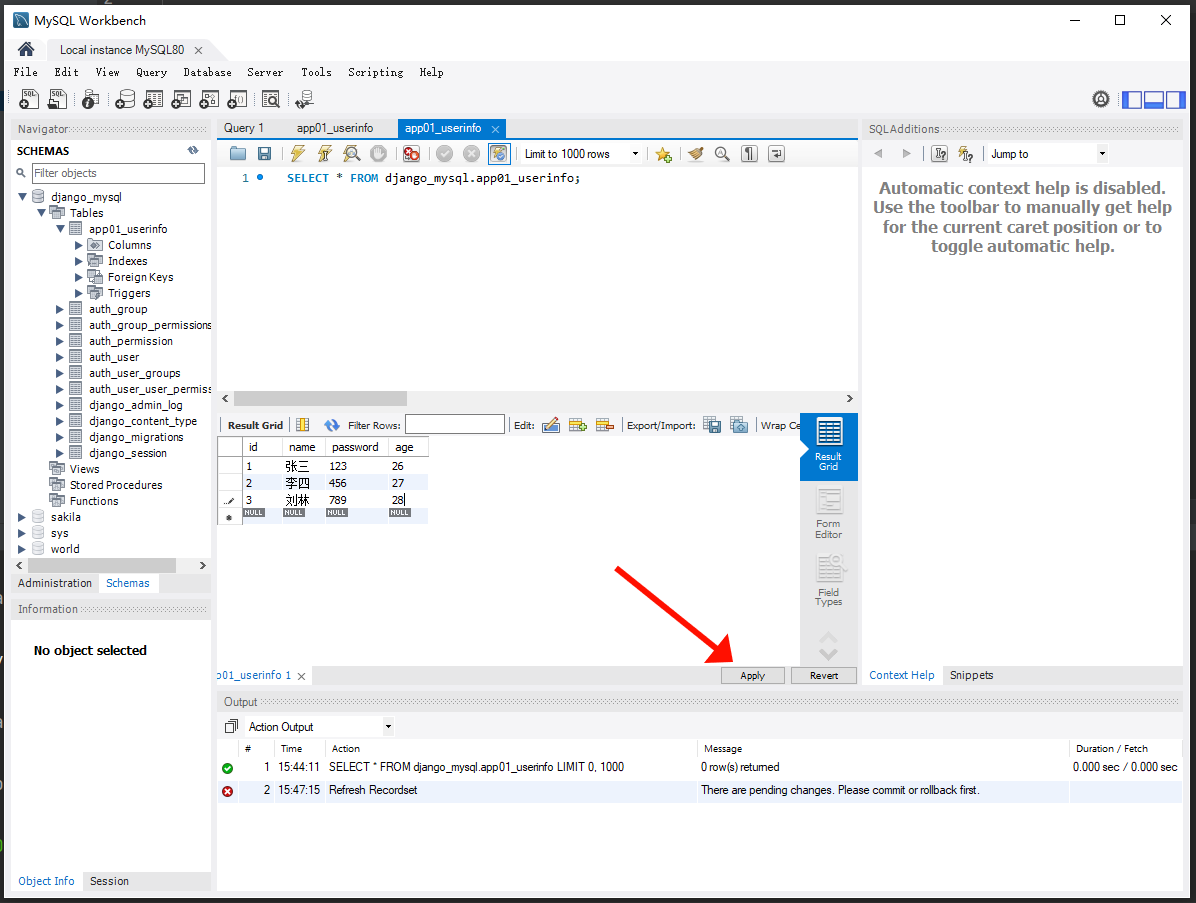The height and width of the screenshot is (903, 1196).
Task: Refresh the result grid data
Action: (x=332, y=425)
